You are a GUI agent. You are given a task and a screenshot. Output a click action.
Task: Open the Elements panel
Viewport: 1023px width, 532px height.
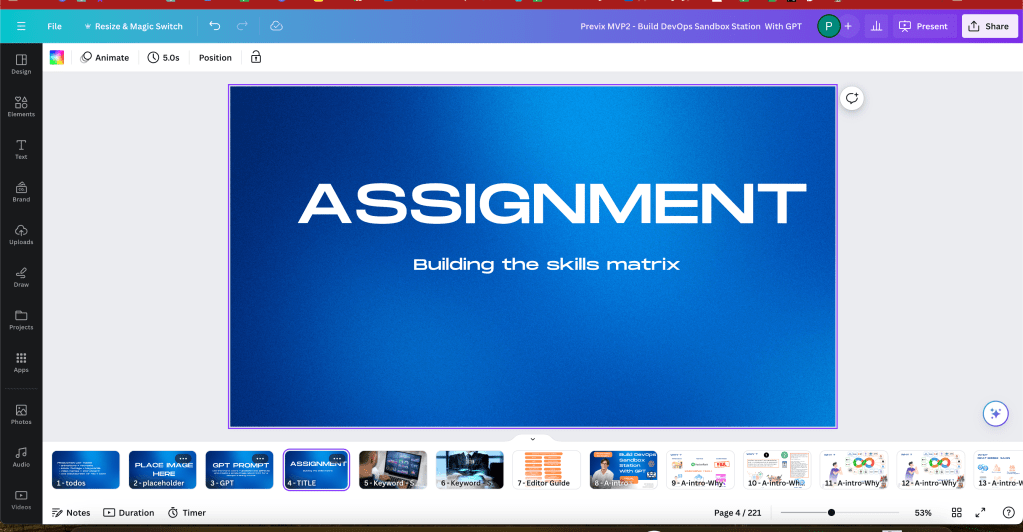pyautogui.click(x=21, y=106)
